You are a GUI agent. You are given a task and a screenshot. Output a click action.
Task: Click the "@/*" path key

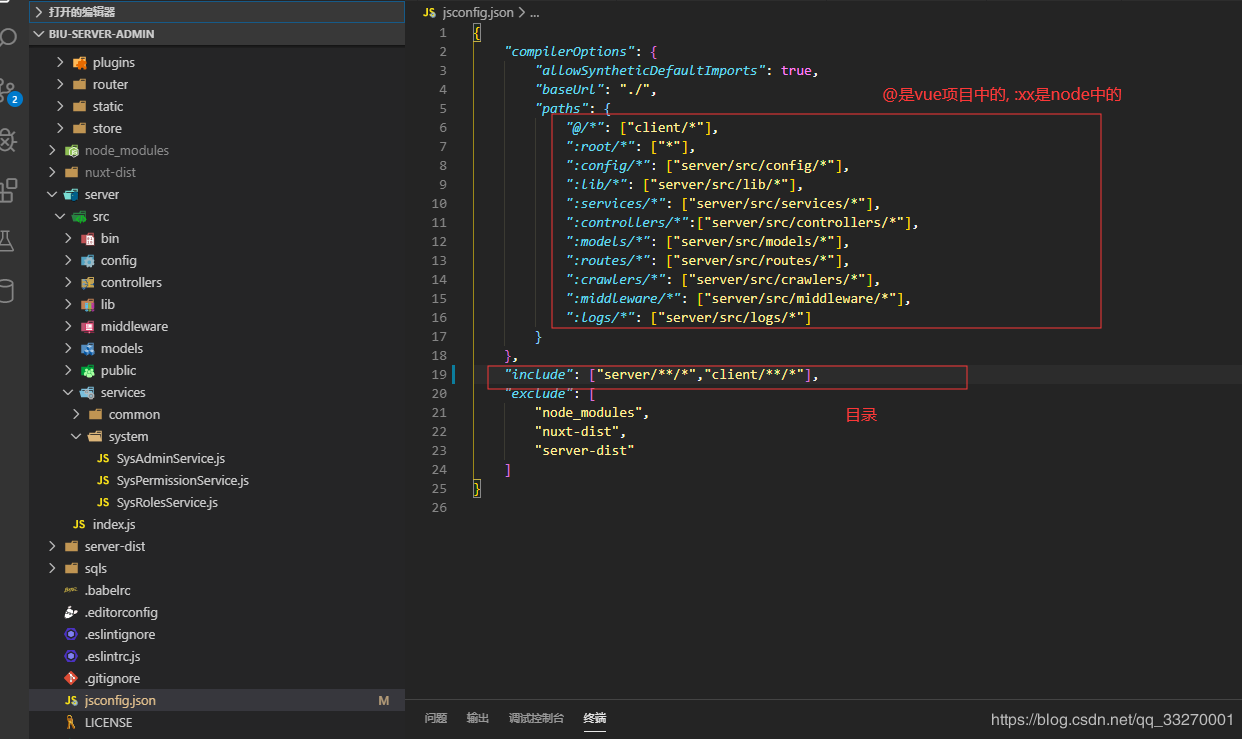point(585,127)
